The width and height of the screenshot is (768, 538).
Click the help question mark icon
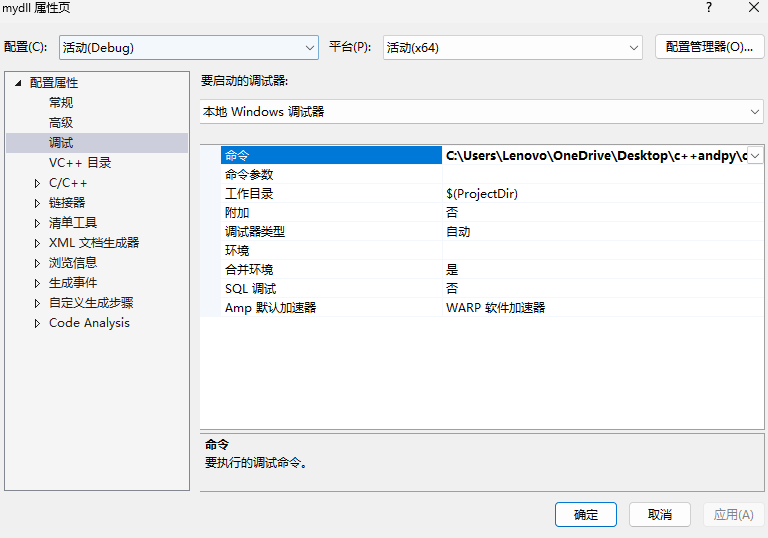point(709,7)
